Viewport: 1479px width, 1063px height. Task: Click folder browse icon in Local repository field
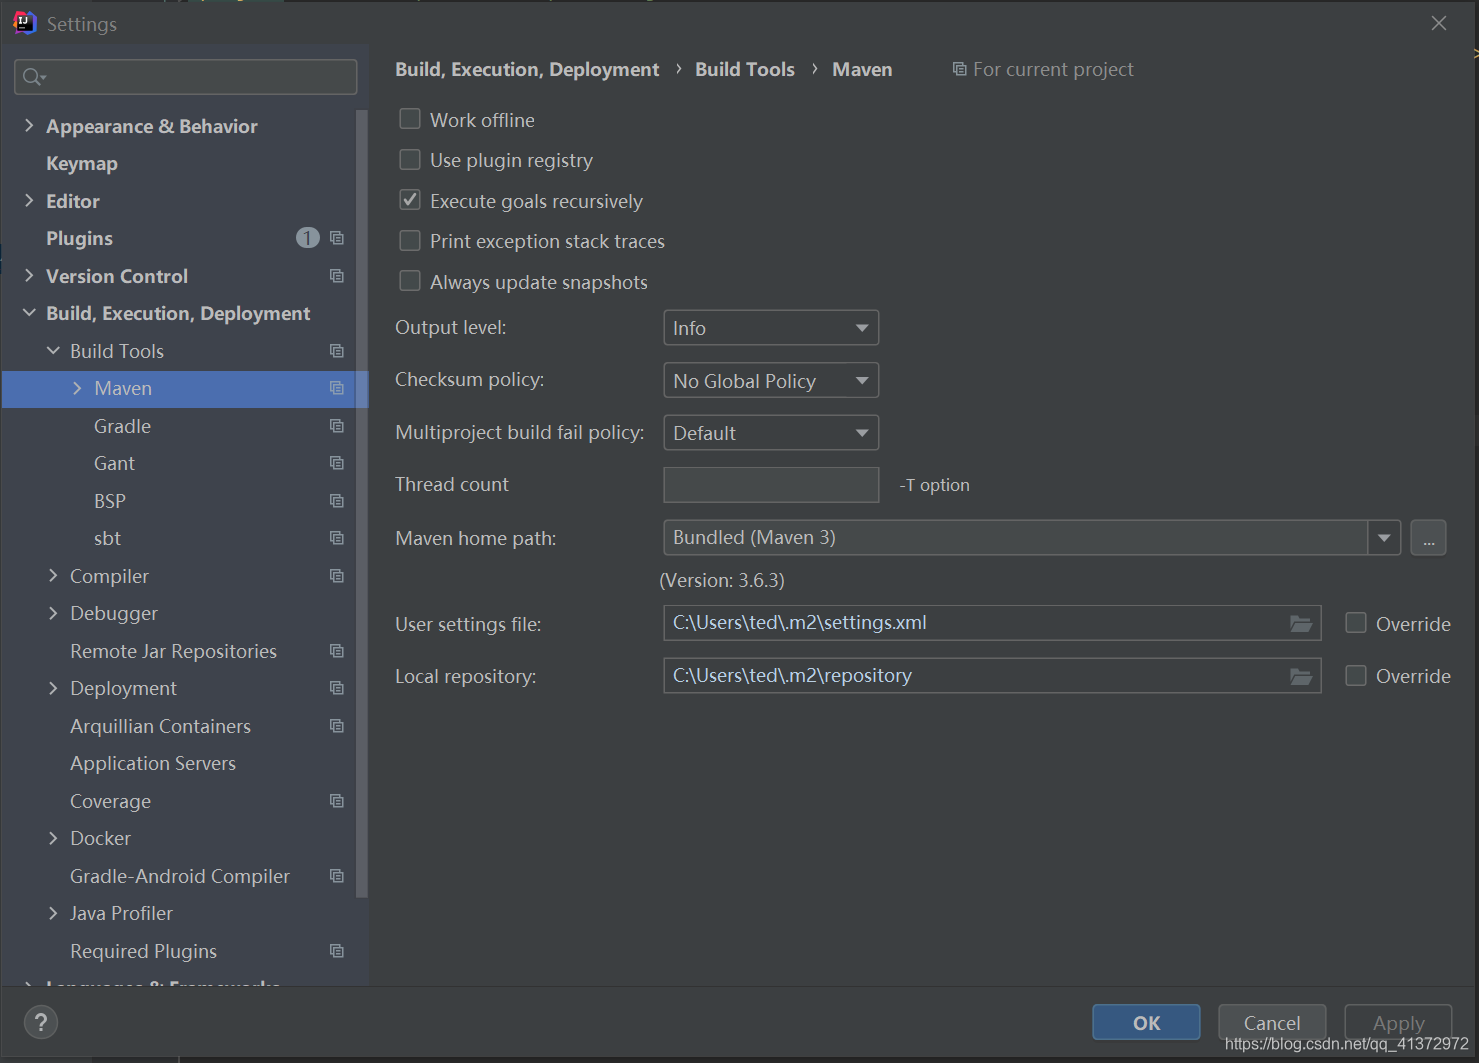click(x=1301, y=677)
